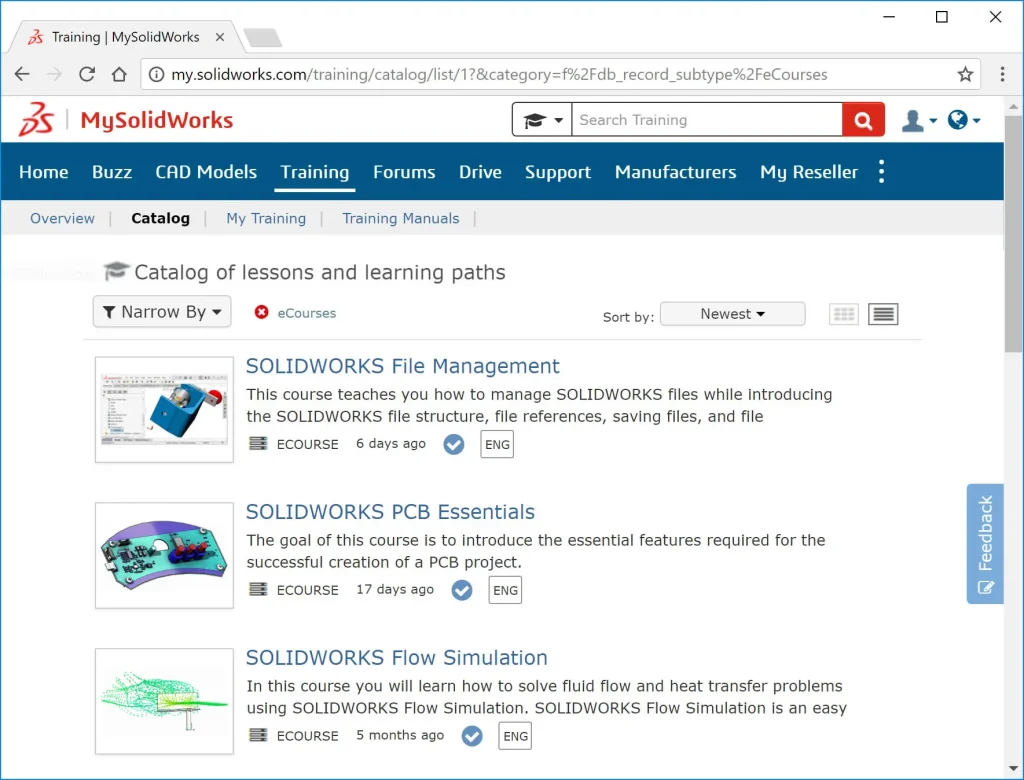Image resolution: width=1024 pixels, height=780 pixels.
Task: Open the SOLIDWORKS PCB Essentials course title
Action: click(390, 512)
